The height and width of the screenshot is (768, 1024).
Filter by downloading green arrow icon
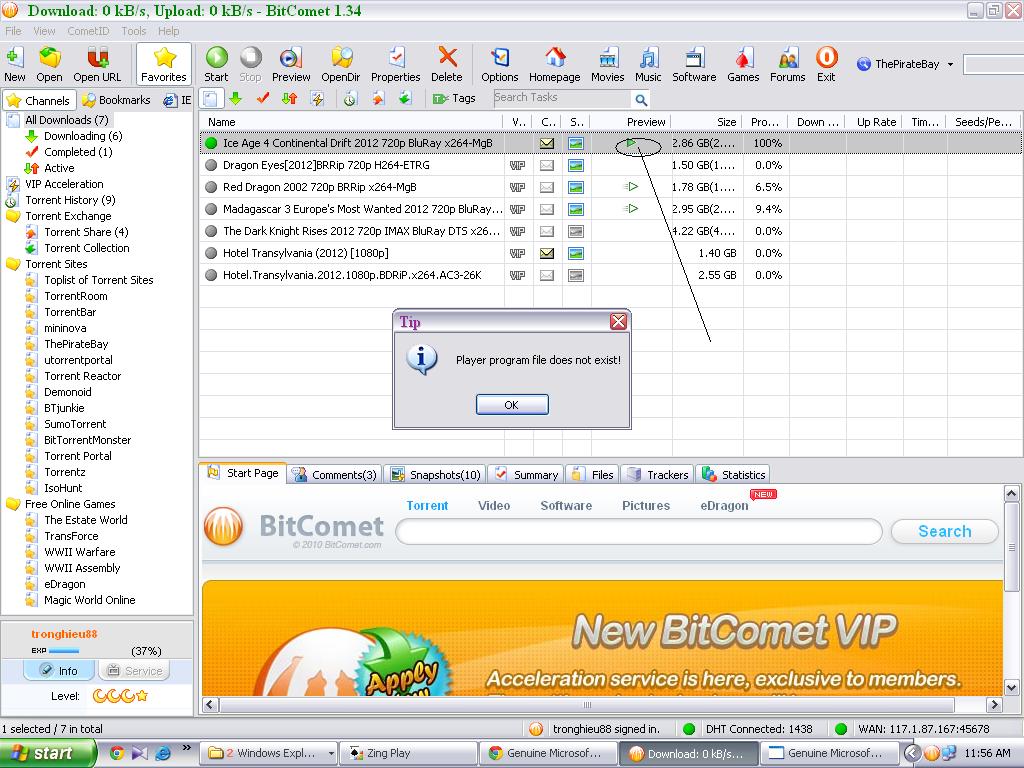pos(236,99)
